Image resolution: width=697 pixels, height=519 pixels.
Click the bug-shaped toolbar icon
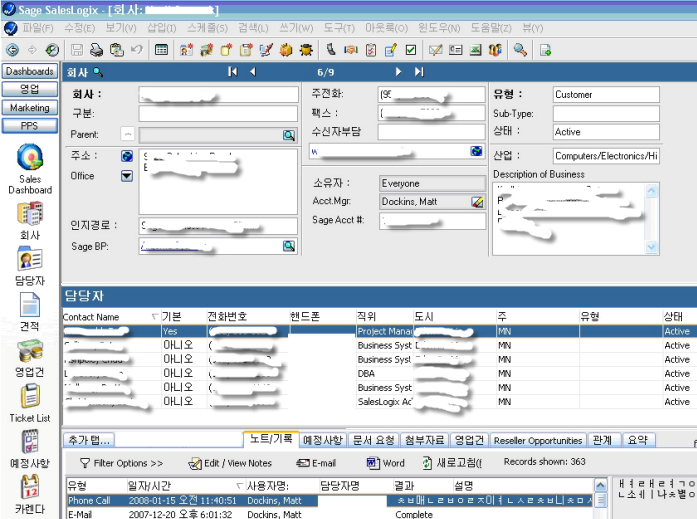click(x=306, y=50)
